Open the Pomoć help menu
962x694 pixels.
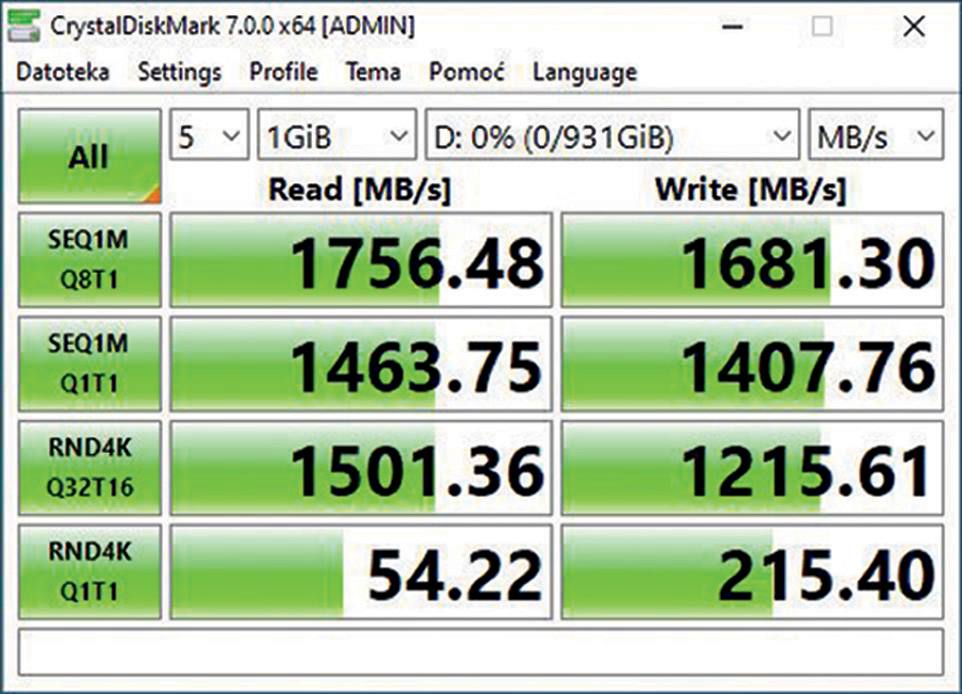[x=466, y=72]
